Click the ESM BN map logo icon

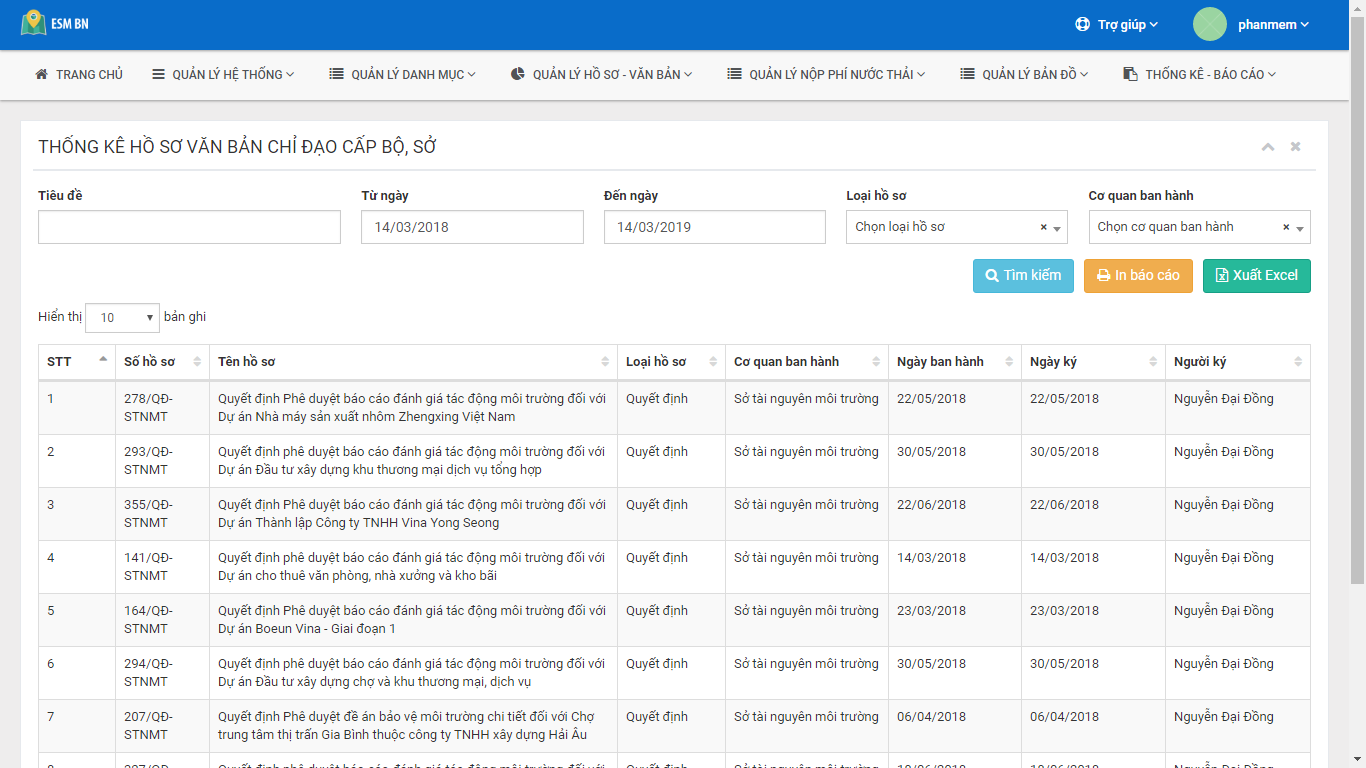point(34,24)
